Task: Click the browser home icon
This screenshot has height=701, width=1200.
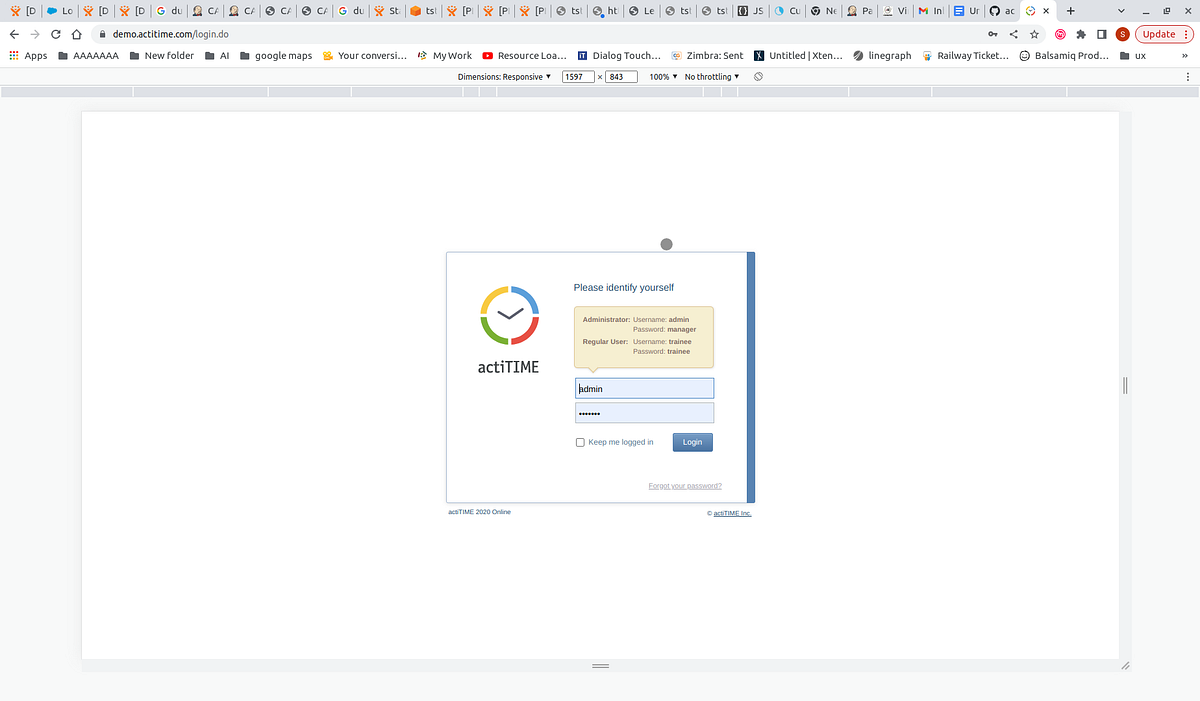Action: 76,32
